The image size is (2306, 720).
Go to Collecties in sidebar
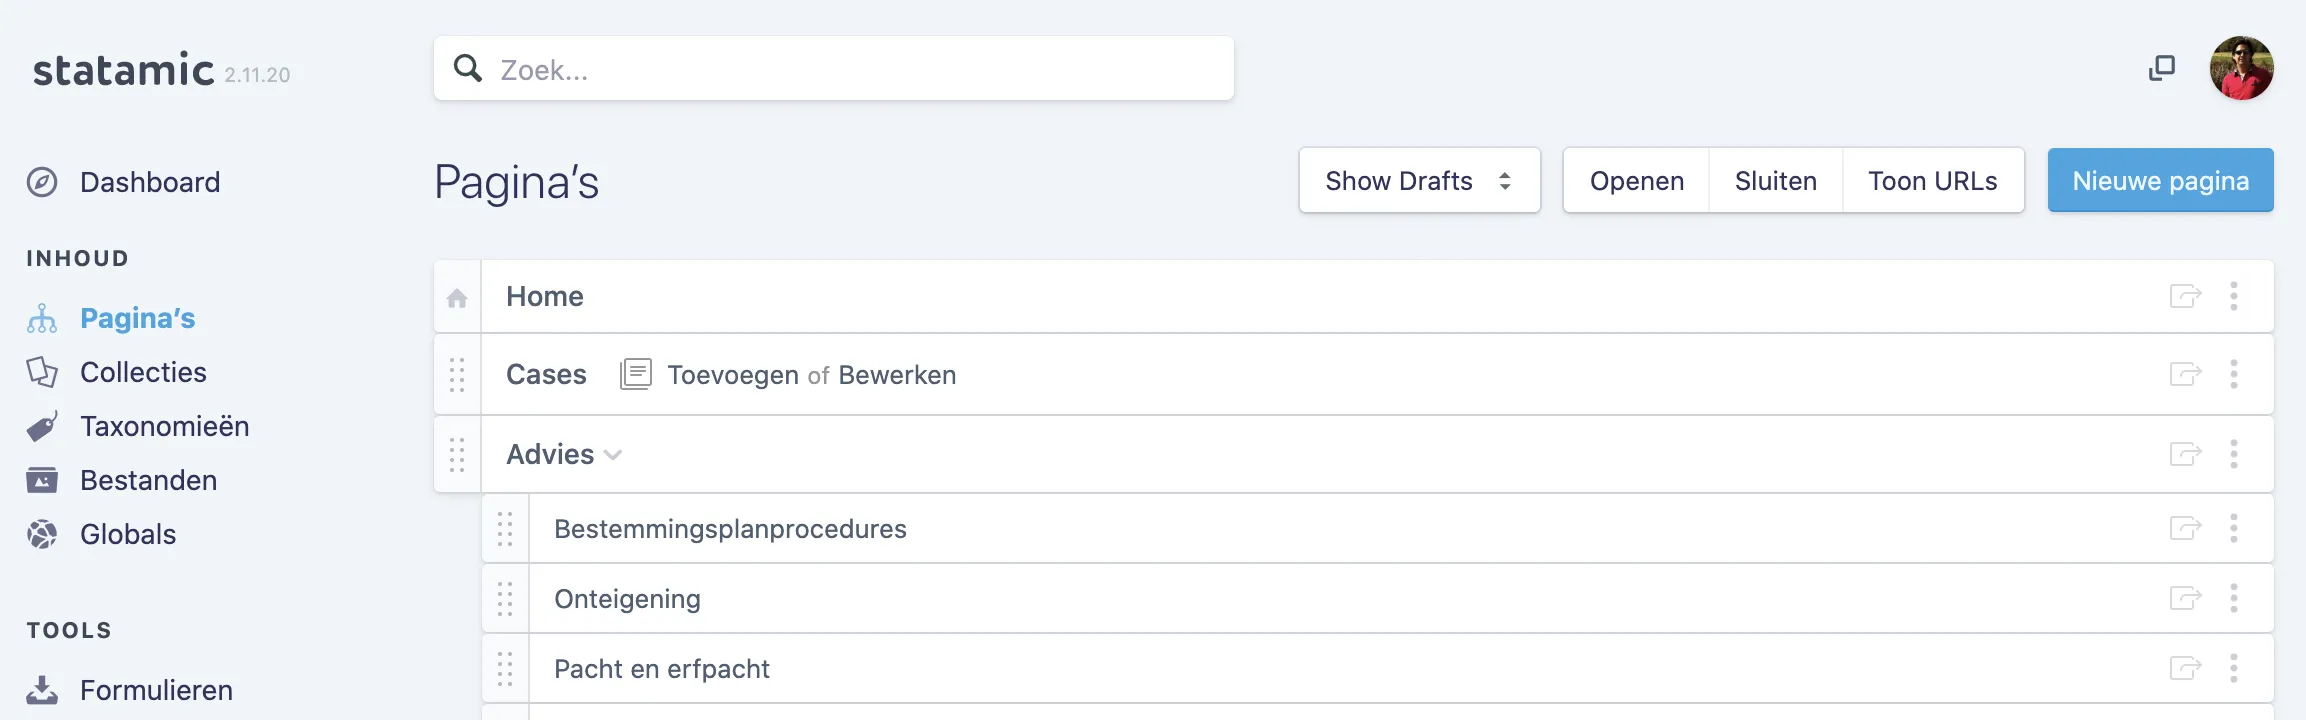coord(143,372)
